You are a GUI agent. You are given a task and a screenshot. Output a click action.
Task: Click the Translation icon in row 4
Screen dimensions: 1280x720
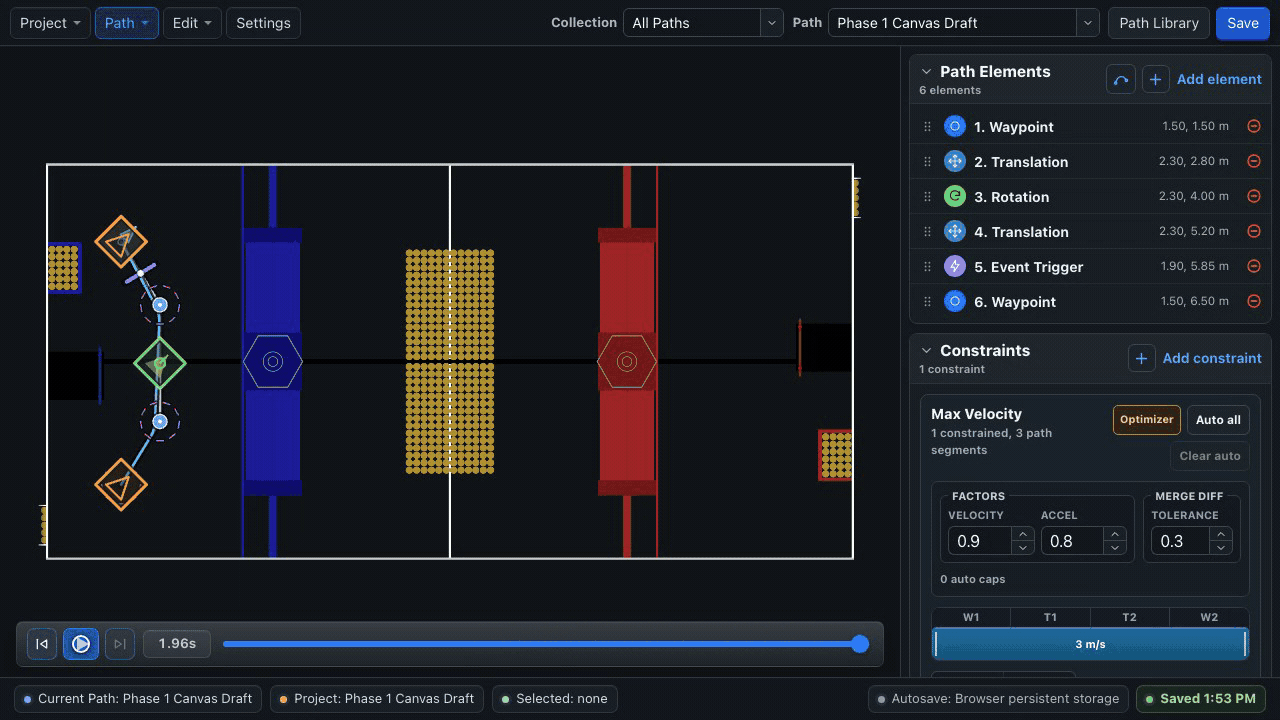955,232
